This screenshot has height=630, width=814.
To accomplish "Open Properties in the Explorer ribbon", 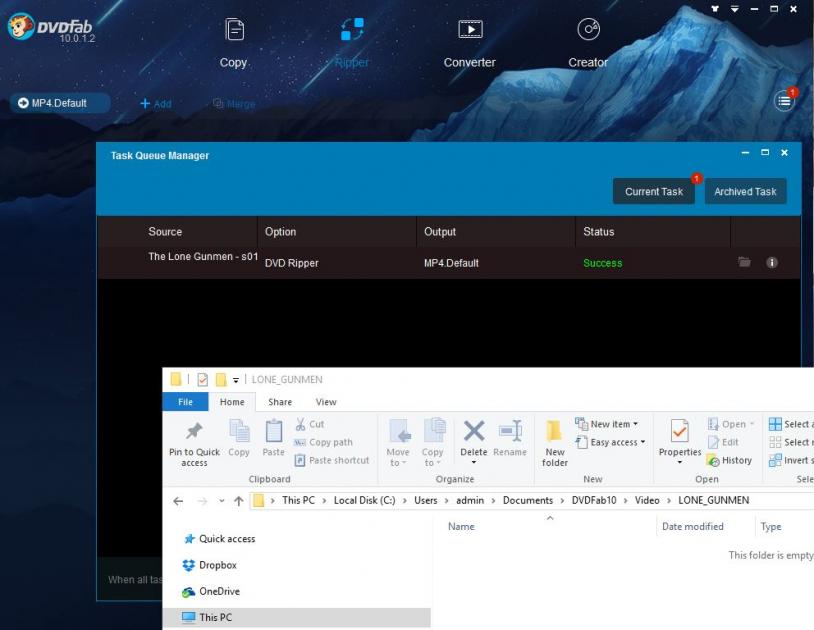I will [679, 441].
